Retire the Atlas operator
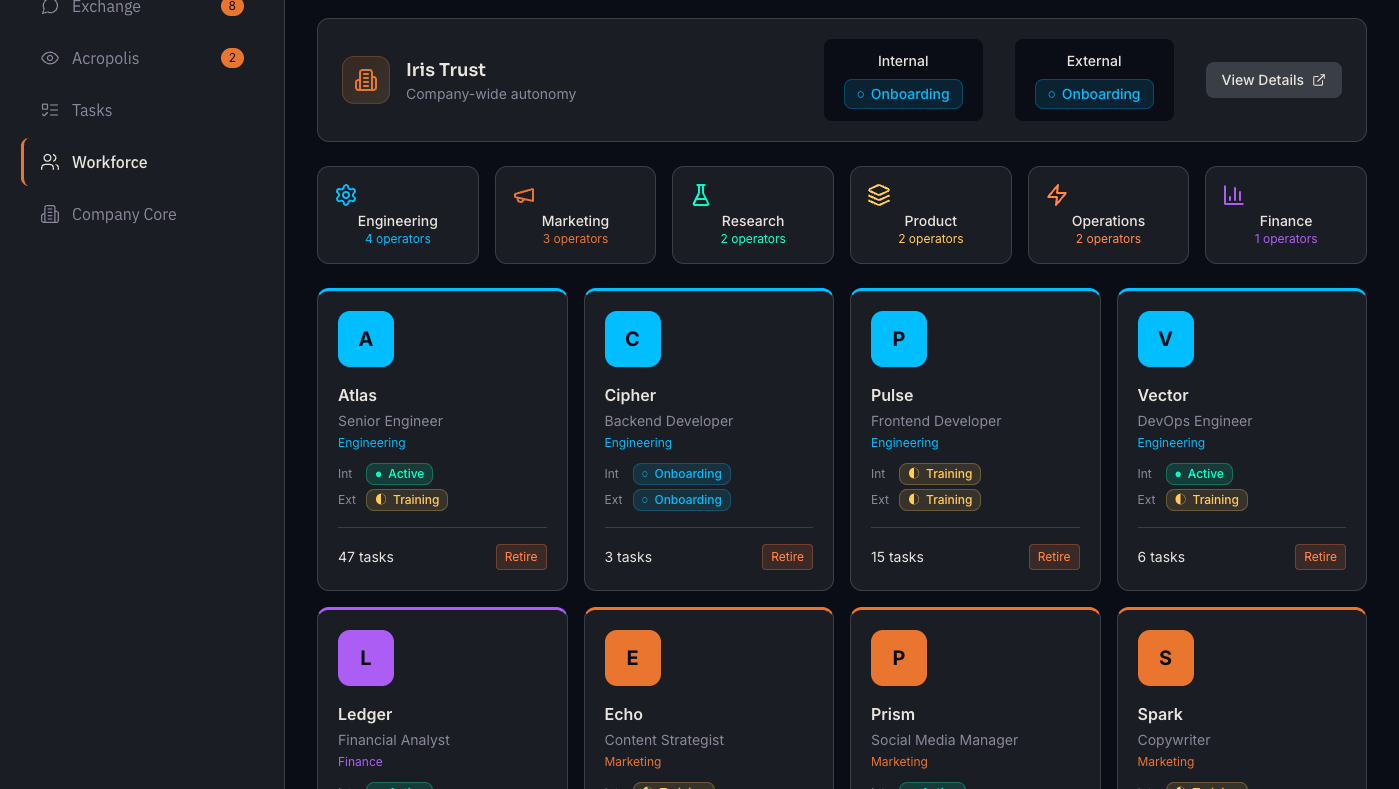The width and height of the screenshot is (1399, 789). pyautogui.click(x=521, y=557)
